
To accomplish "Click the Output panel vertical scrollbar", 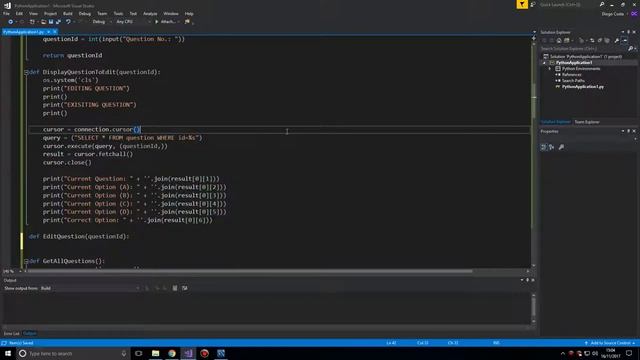I will pos(533,308).
